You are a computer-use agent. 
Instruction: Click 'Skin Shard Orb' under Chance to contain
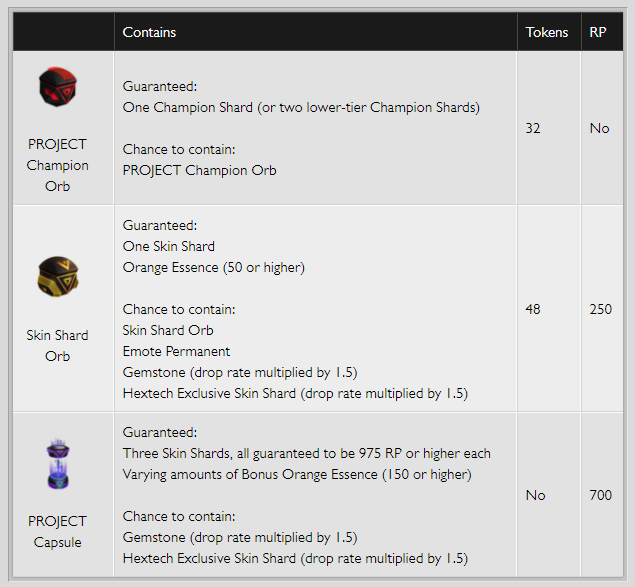pos(168,330)
